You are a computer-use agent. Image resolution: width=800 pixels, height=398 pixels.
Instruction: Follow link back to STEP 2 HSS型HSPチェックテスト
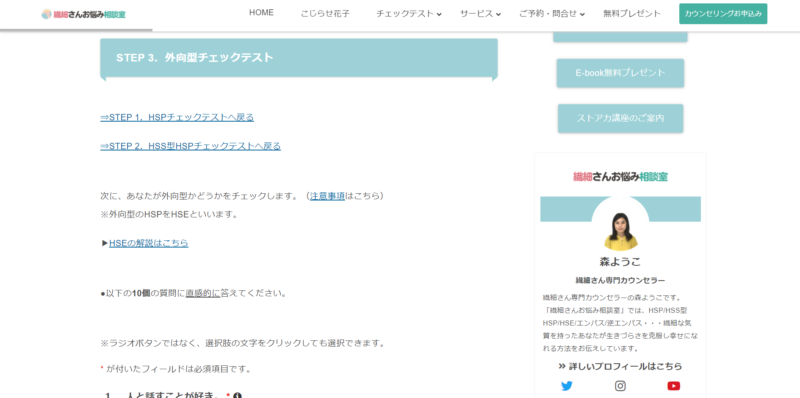190,146
